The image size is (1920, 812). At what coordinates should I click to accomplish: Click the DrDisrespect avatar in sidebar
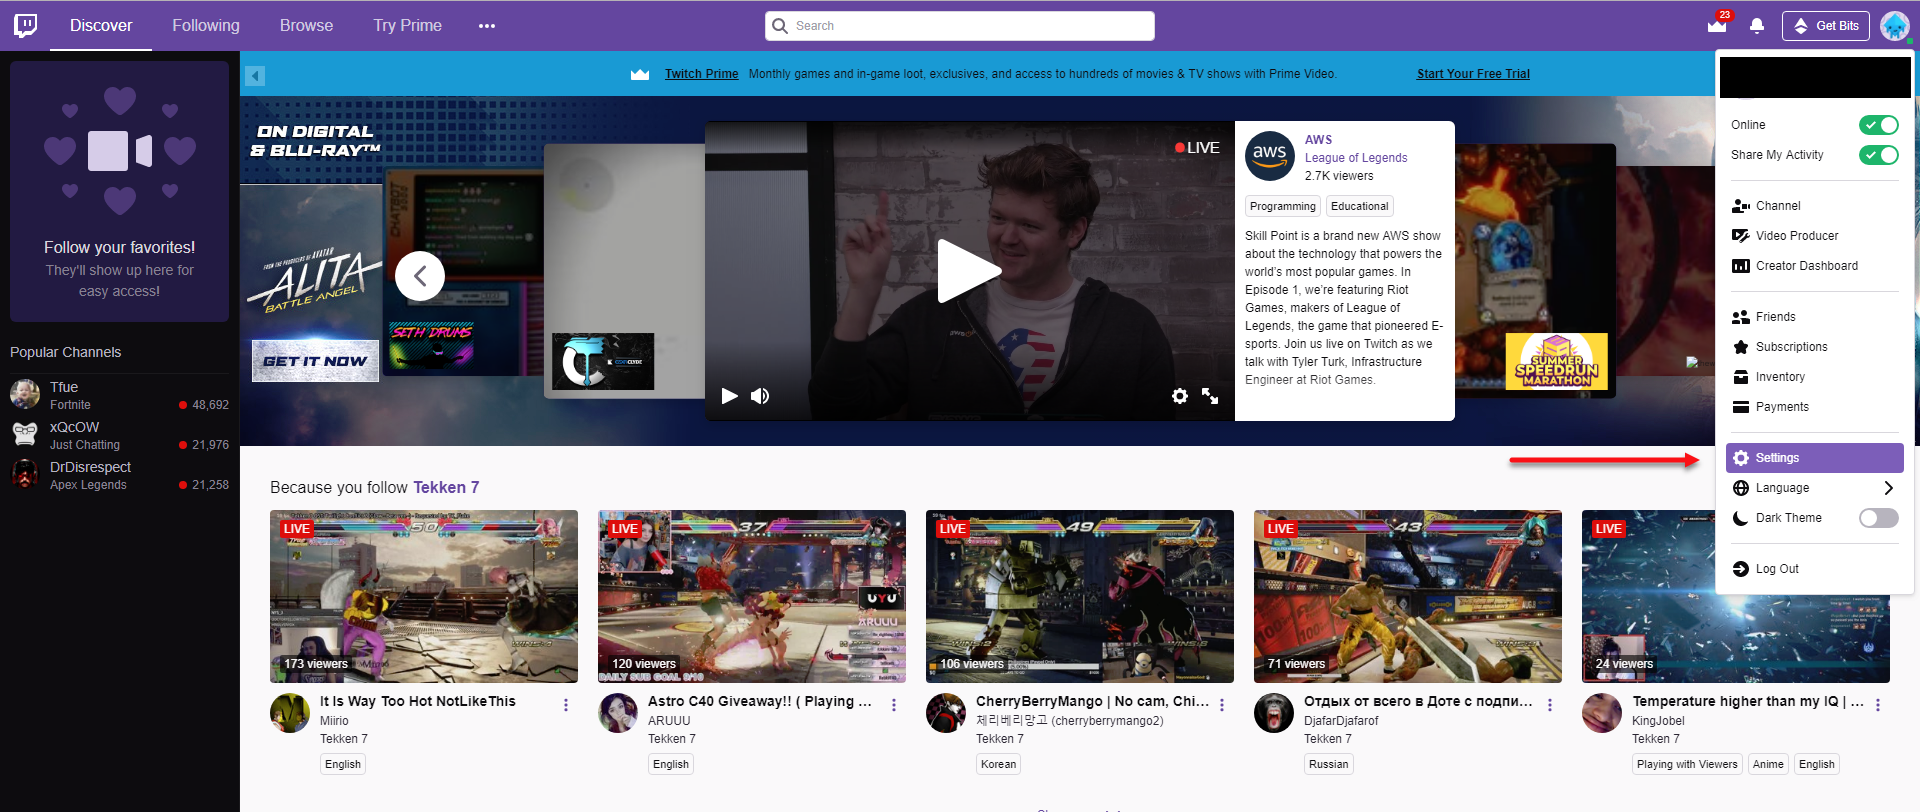pos(25,474)
